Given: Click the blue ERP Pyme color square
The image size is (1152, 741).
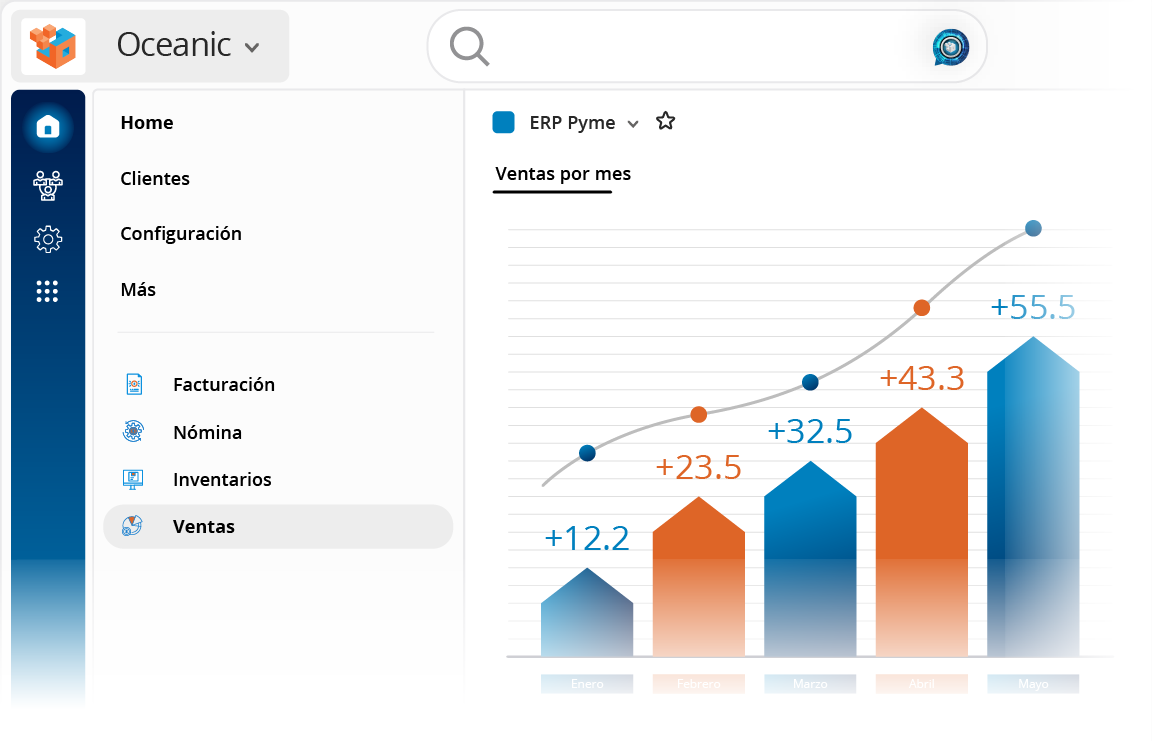Looking at the screenshot, I should pyautogui.click(x=504, y=123).
